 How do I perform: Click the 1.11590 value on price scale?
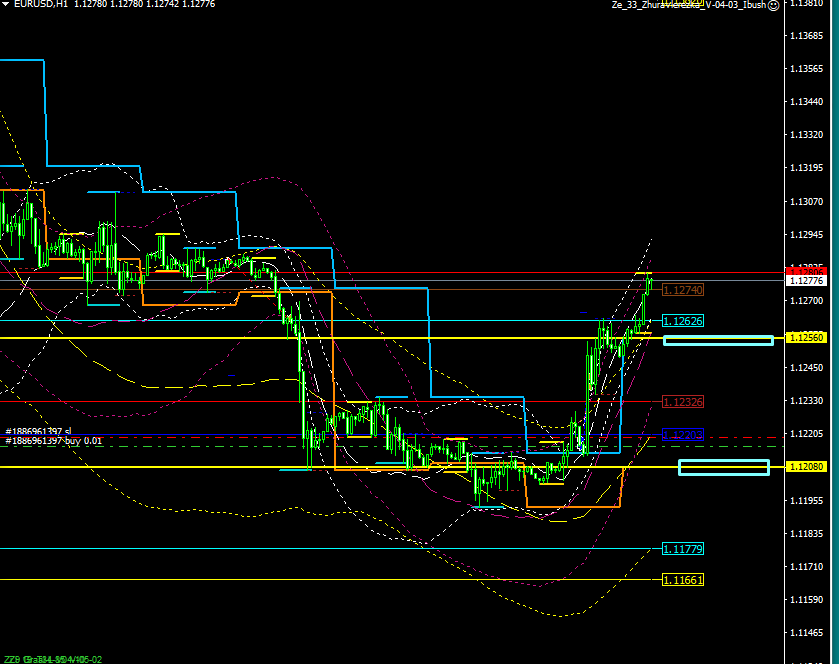tap(806, 599)
